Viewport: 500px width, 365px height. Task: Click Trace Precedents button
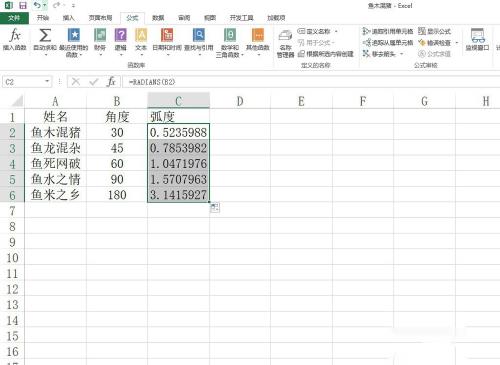[388, 31]
